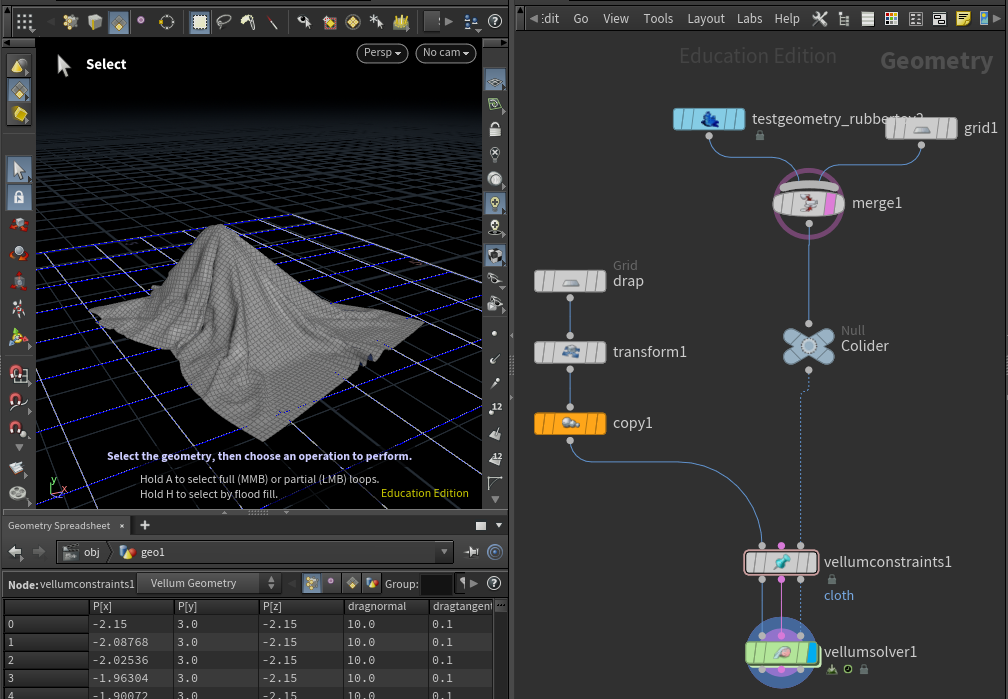Image resolution: width=1008 pixels, height=699 pixels.
Task: Toggle the pin icon in spreadsheet path bar
Action: 472,552
